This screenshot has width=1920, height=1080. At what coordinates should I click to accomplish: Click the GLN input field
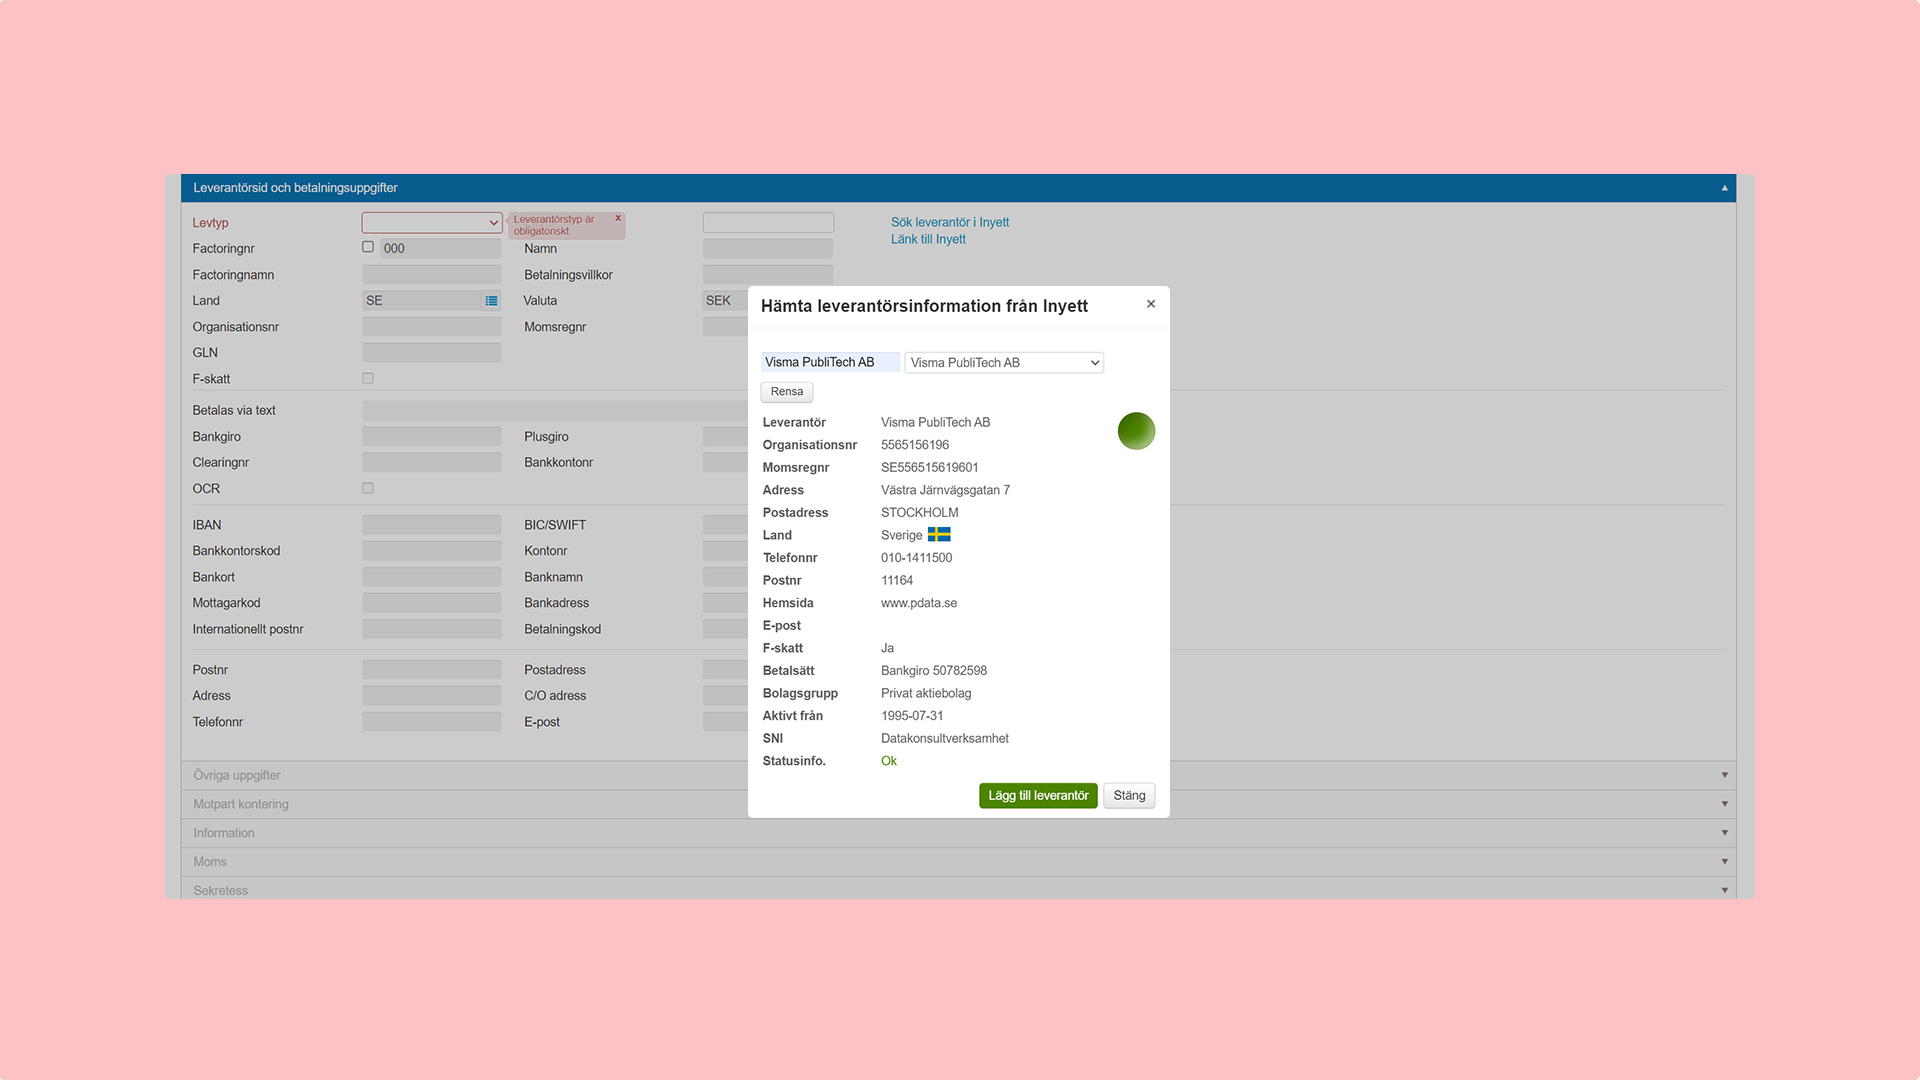(x=432, y=353)
